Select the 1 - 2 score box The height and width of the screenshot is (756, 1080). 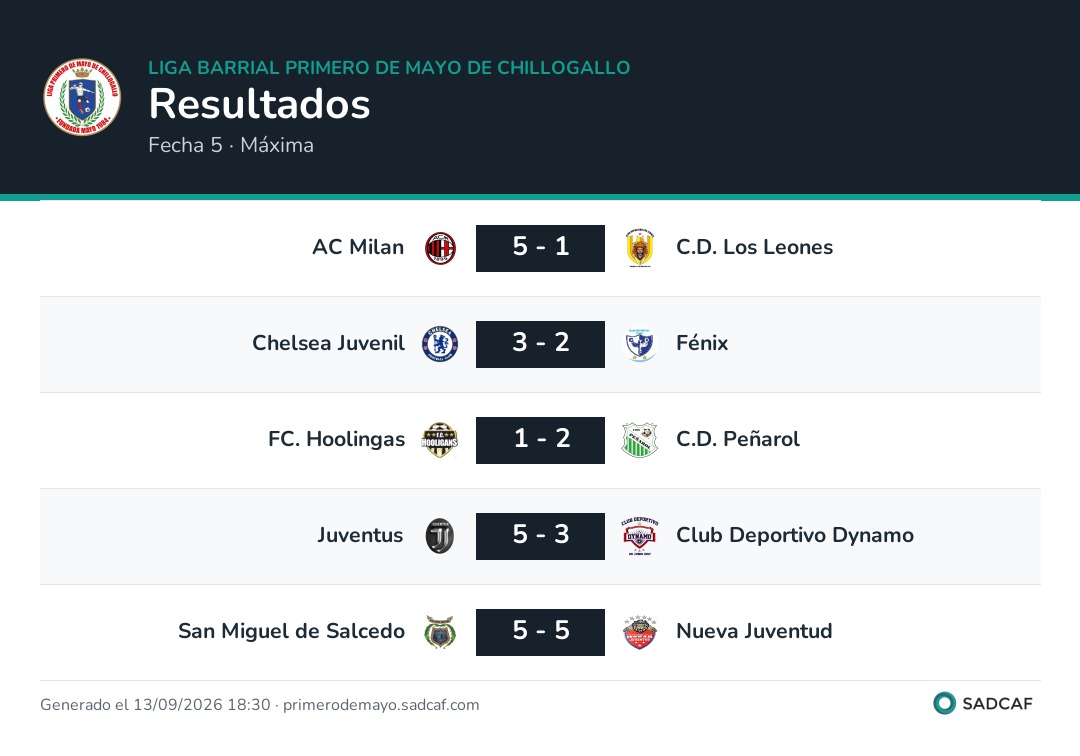click(x=541, y=440)
